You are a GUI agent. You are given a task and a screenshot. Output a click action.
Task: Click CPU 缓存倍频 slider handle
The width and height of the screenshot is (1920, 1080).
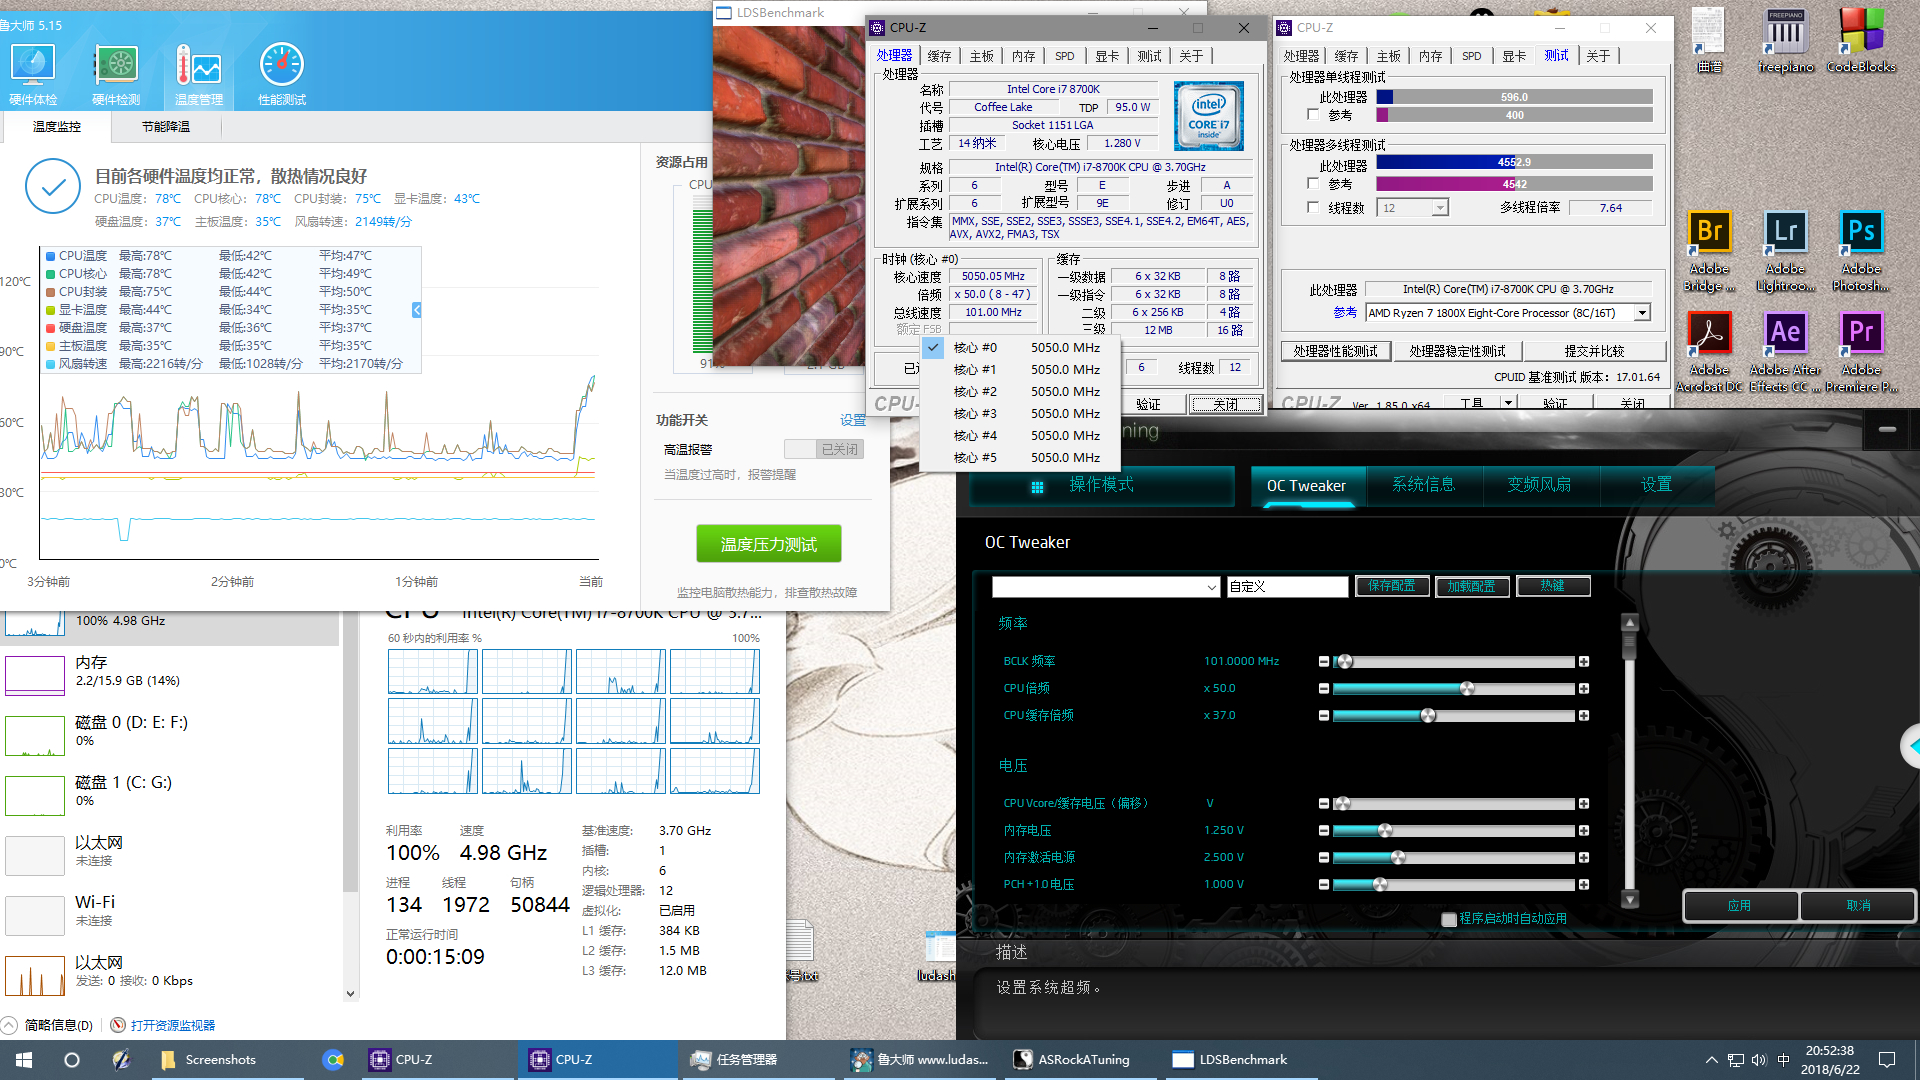pyautogui.click(x=1428, y=716)
